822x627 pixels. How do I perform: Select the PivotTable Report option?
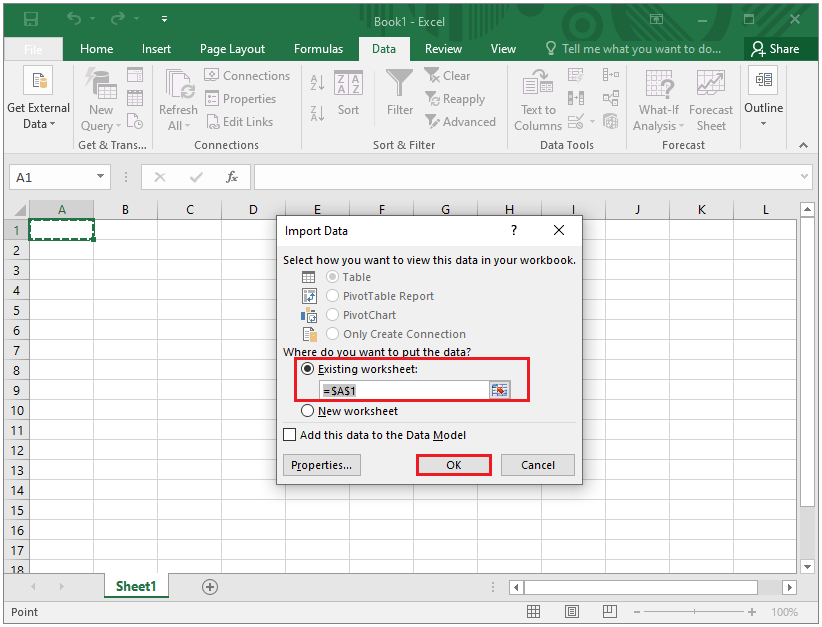[x=331, y=296]
